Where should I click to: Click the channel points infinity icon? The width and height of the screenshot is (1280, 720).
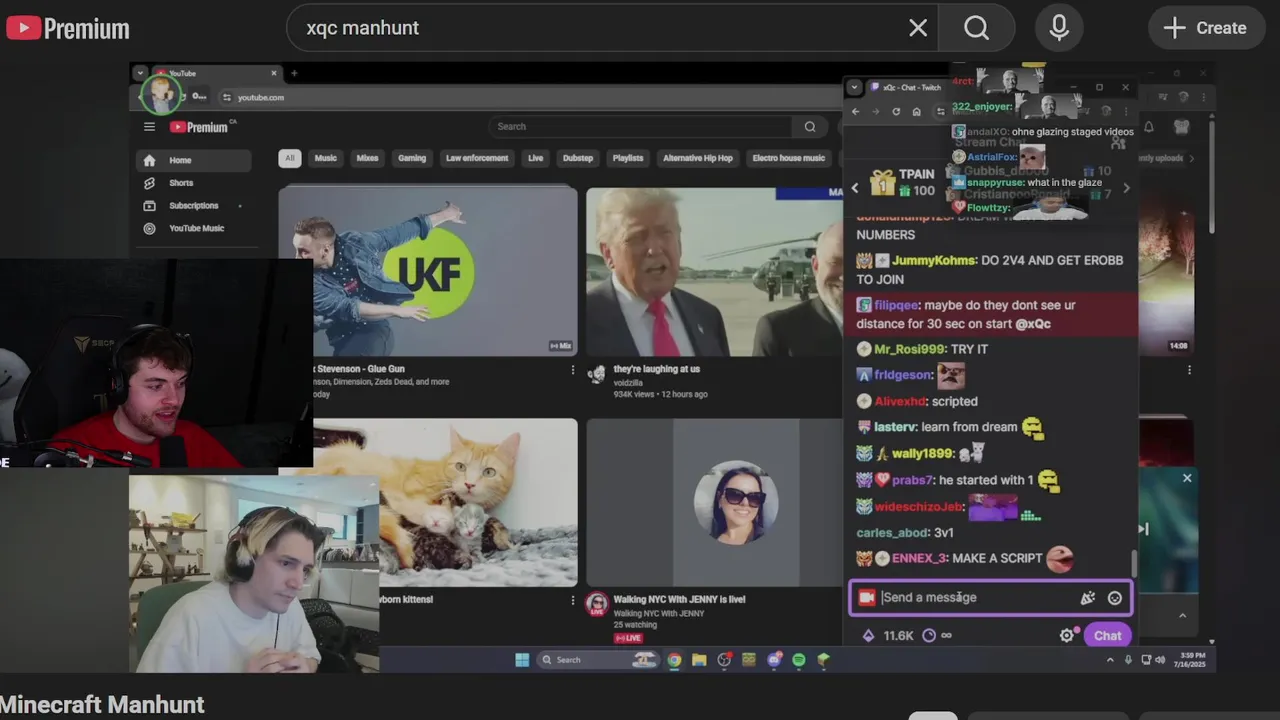[937, 636]
